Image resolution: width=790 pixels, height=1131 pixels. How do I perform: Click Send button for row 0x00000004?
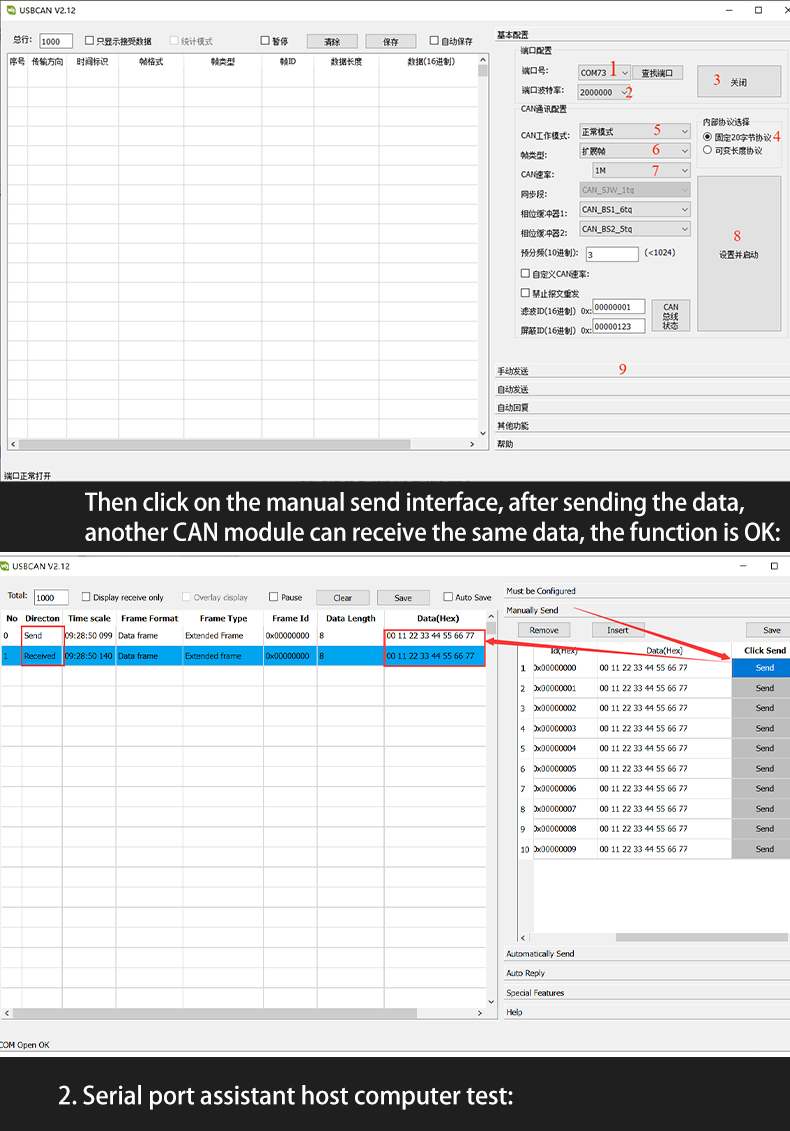(x=761, y=748)
